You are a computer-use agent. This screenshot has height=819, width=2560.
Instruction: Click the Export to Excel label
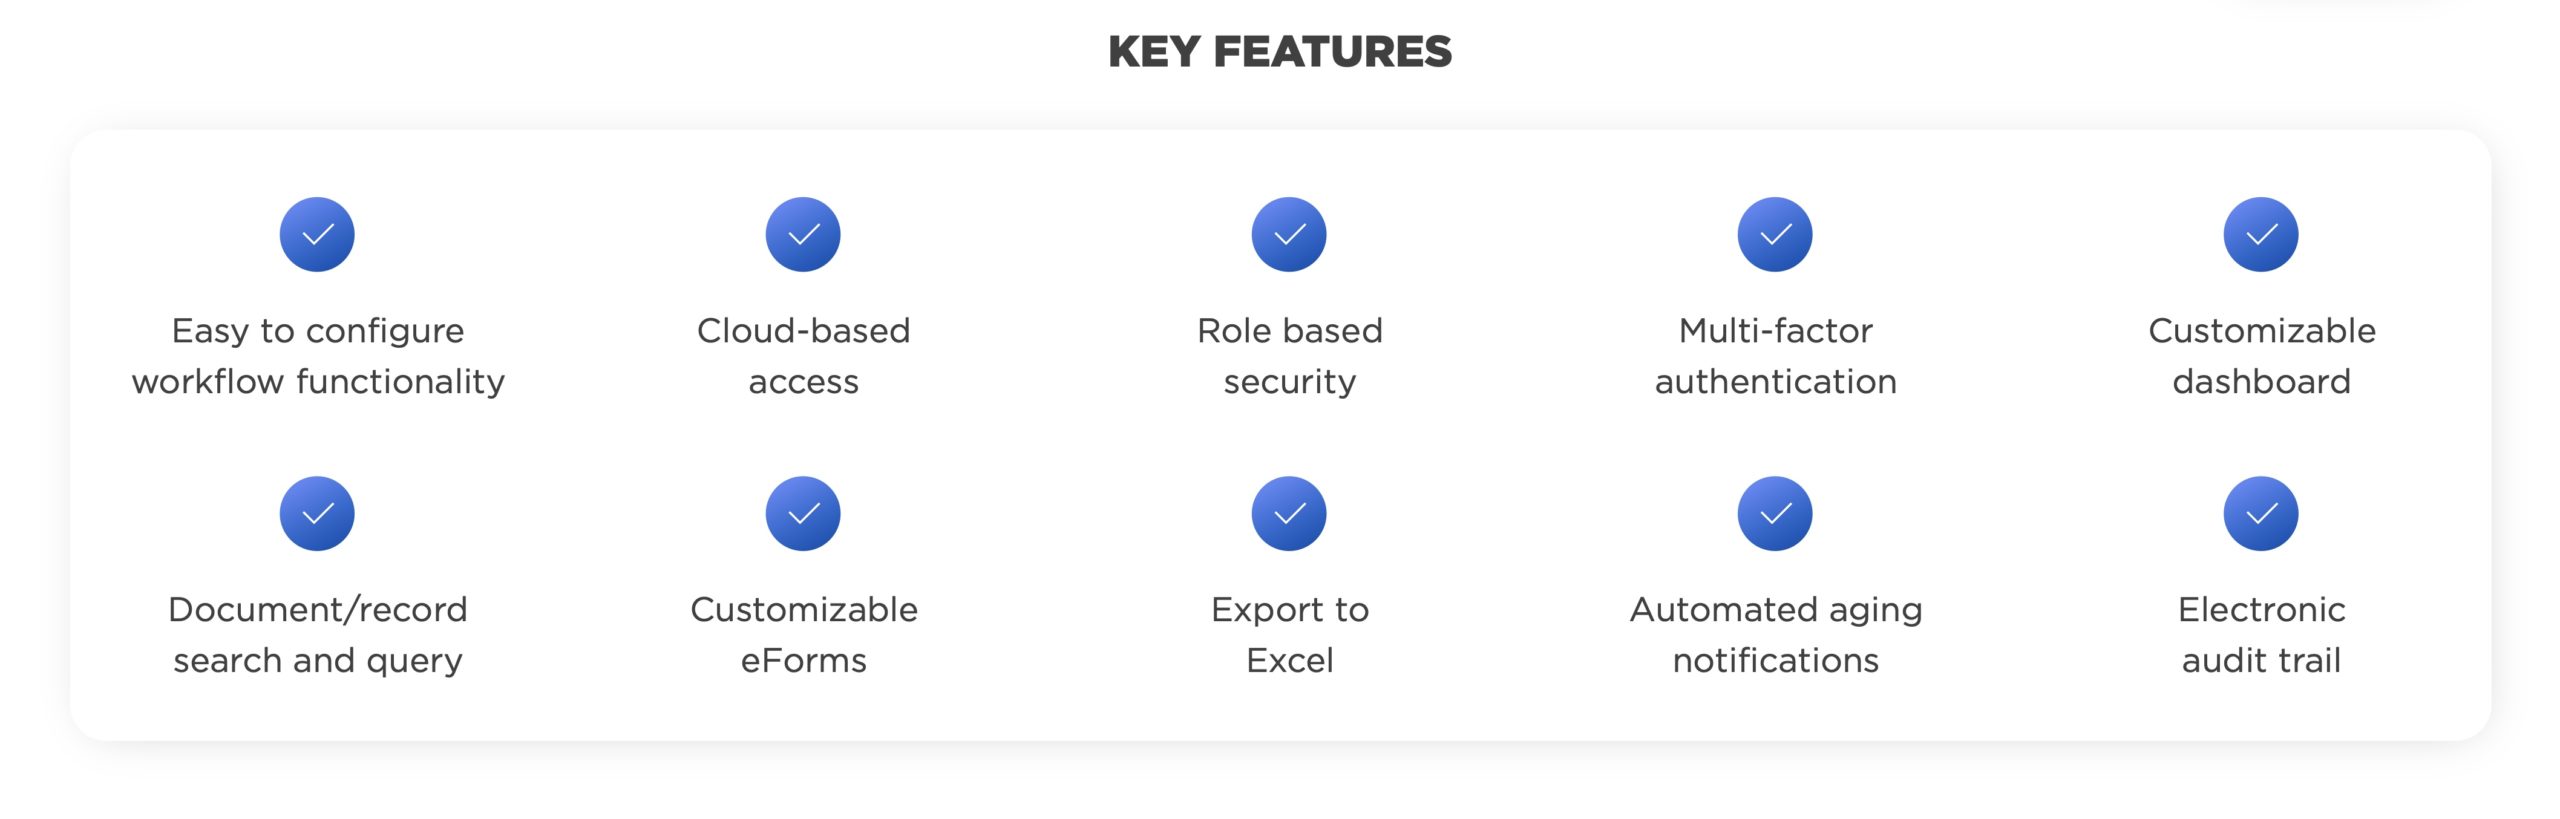click(1289, 635)
